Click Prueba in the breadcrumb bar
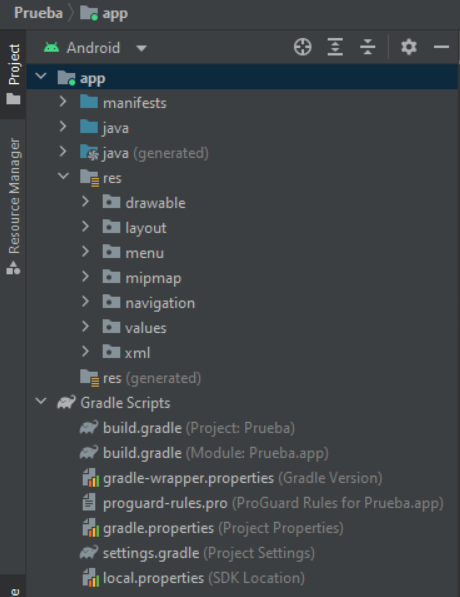The width and height of the screenshot is (460, 597). 38,13
